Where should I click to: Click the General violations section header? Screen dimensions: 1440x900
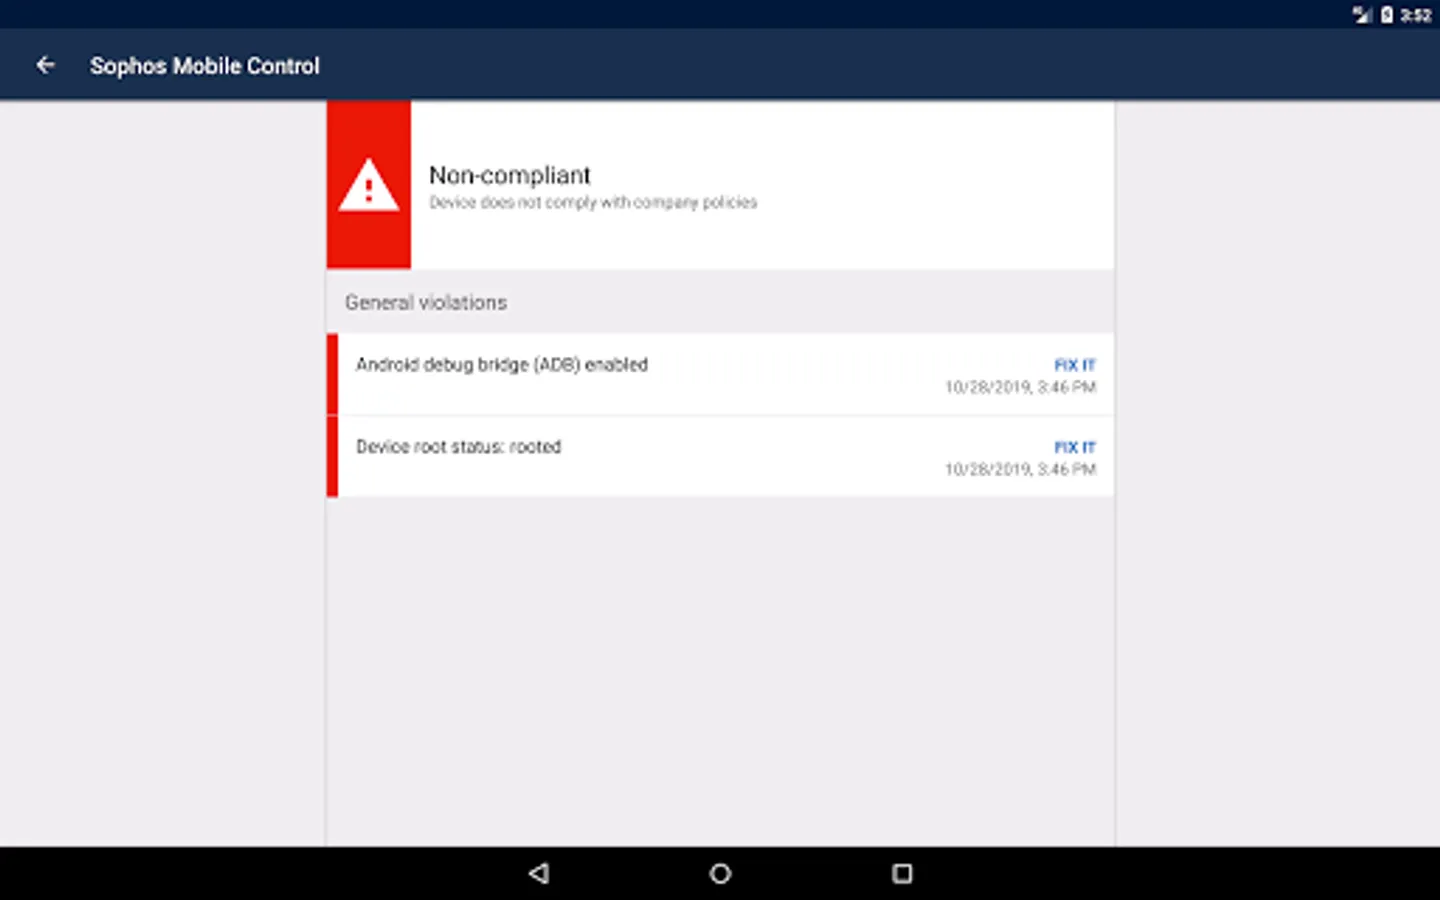click(x=426, y=302)
